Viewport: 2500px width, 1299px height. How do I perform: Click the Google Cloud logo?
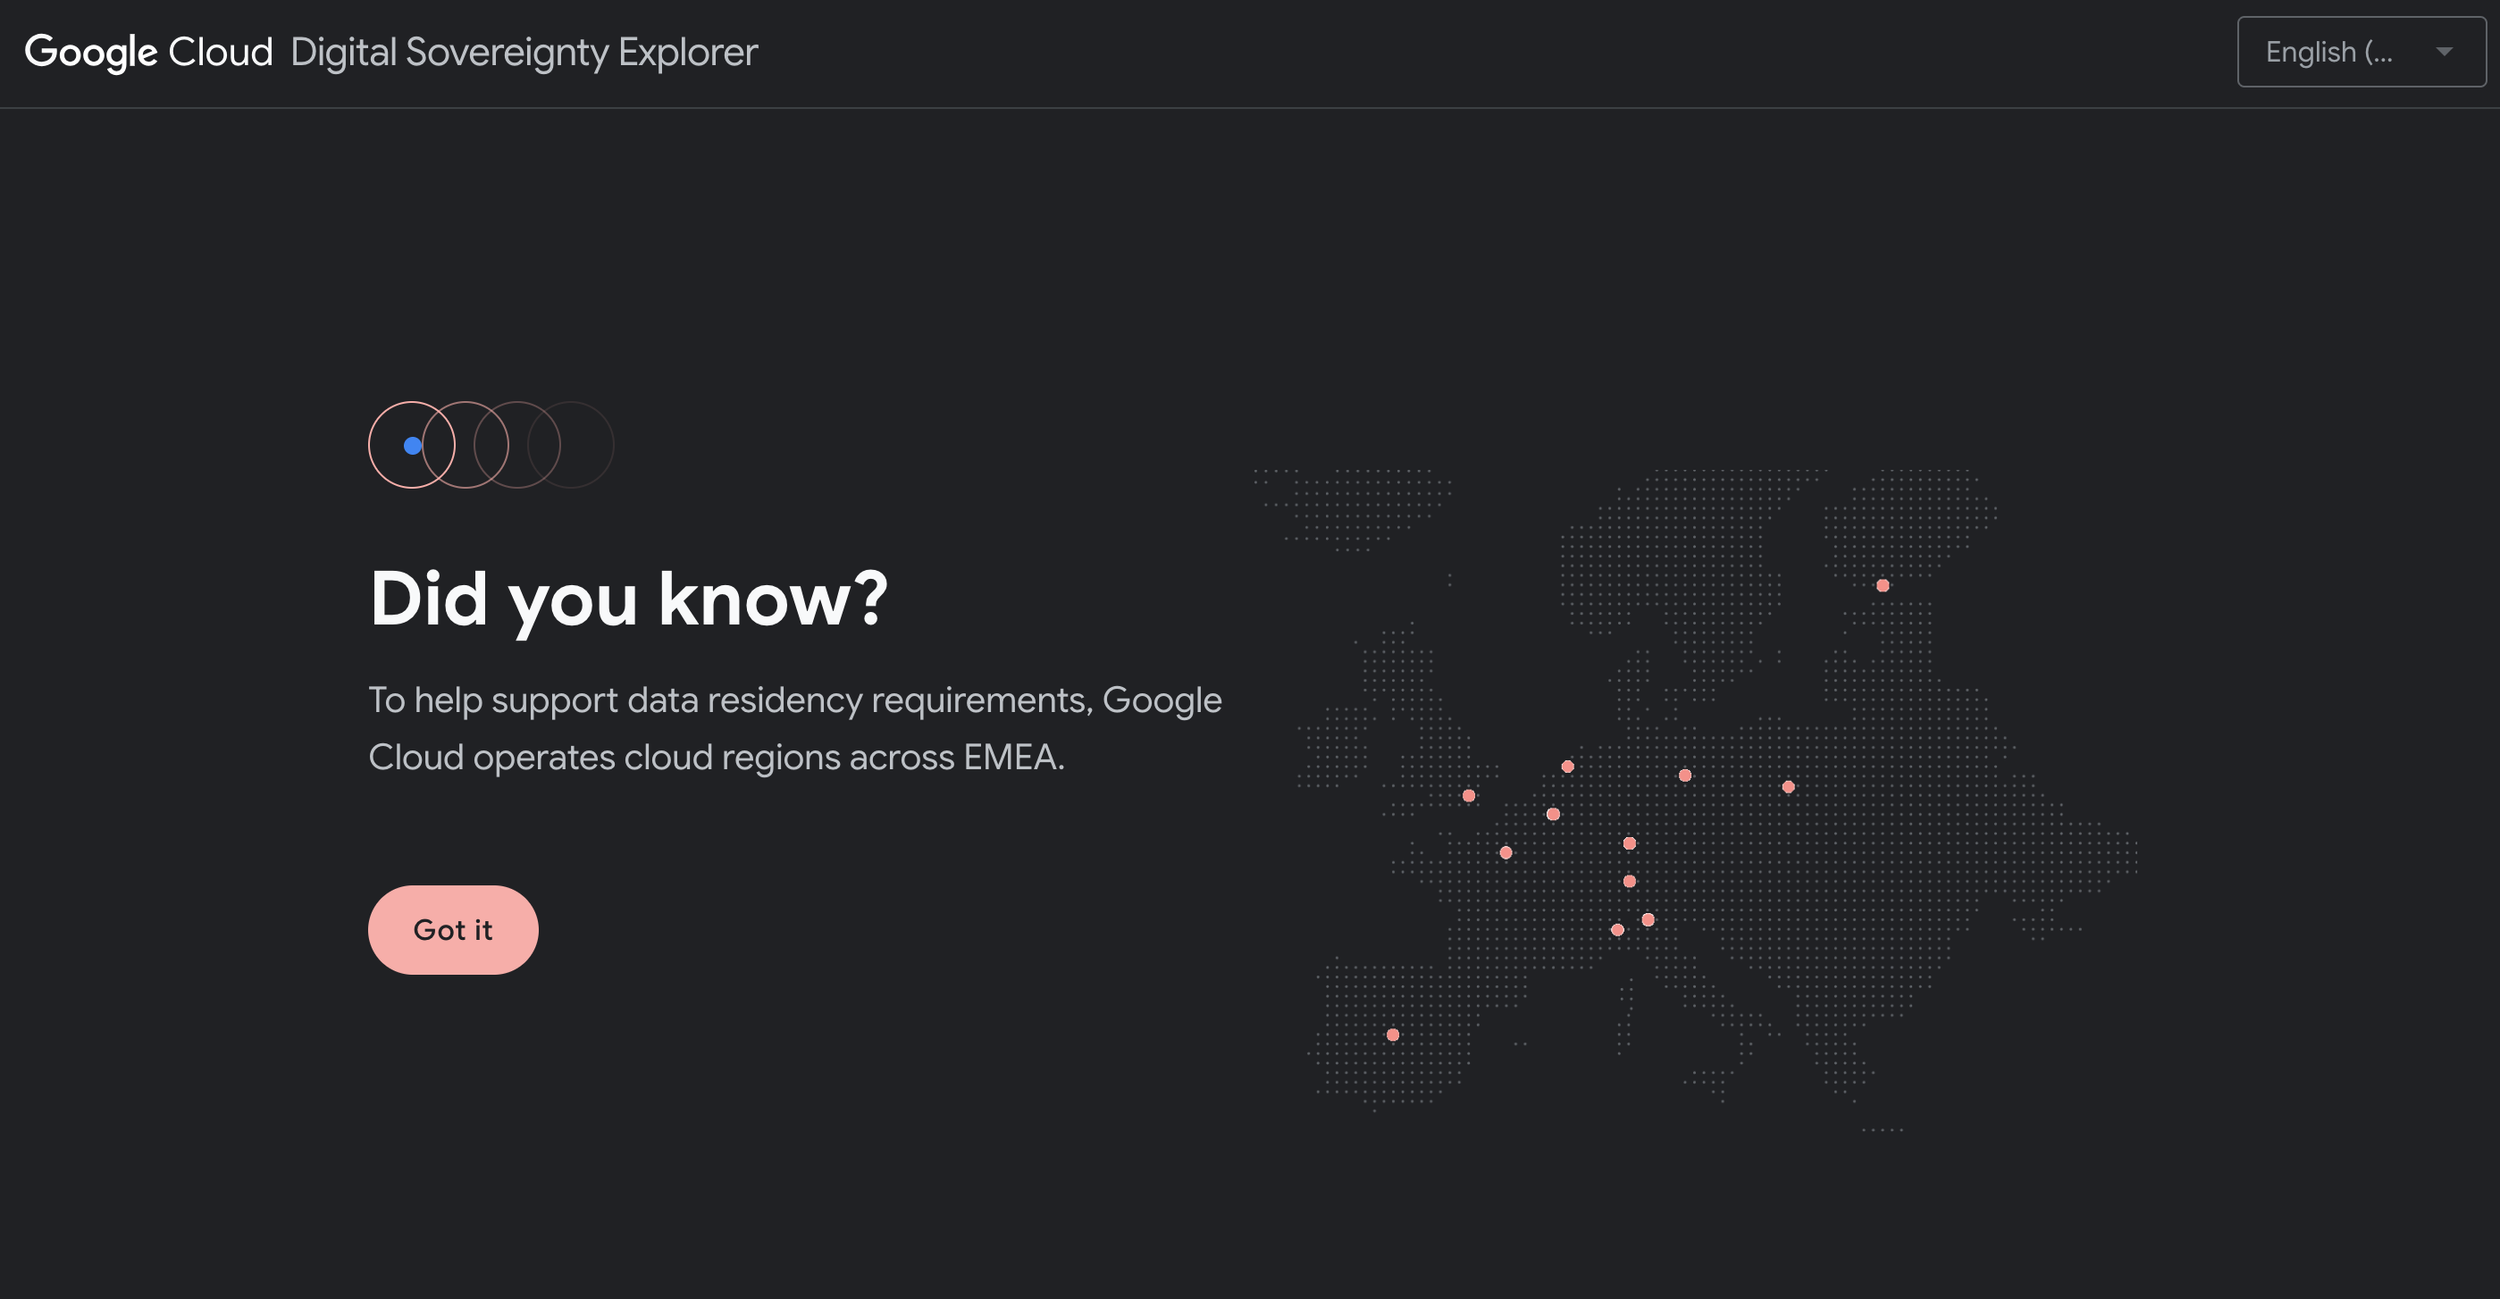148,52
